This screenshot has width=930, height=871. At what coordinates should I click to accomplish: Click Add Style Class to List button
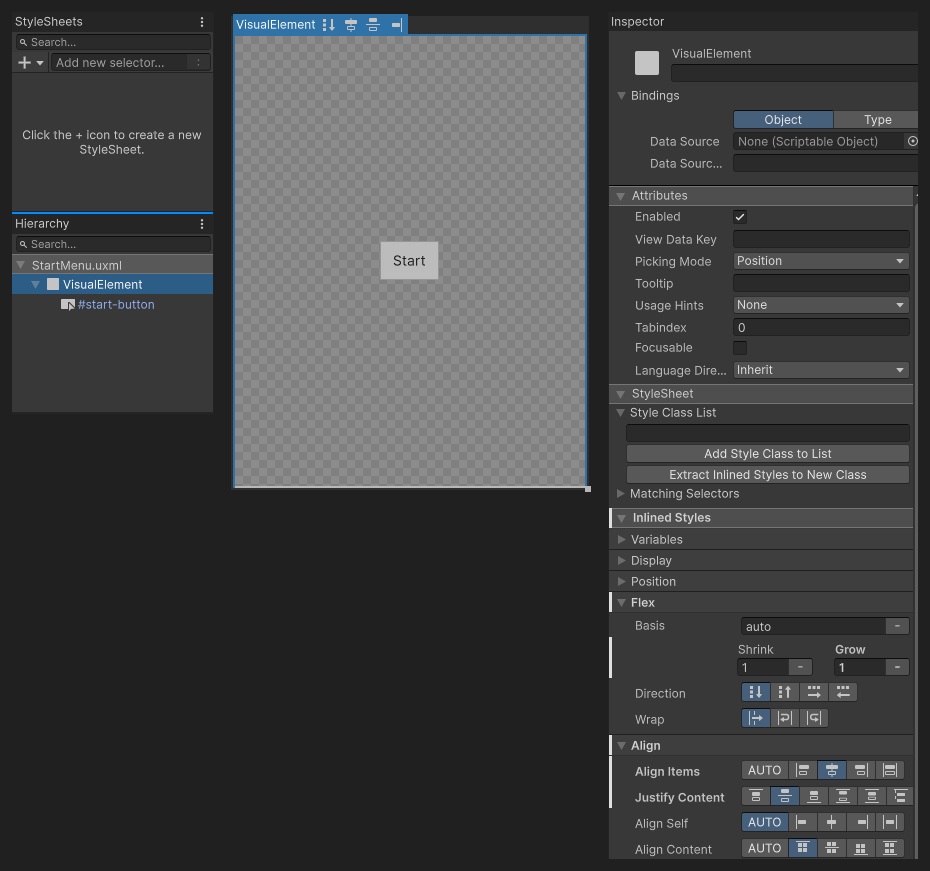click(767, 454)
